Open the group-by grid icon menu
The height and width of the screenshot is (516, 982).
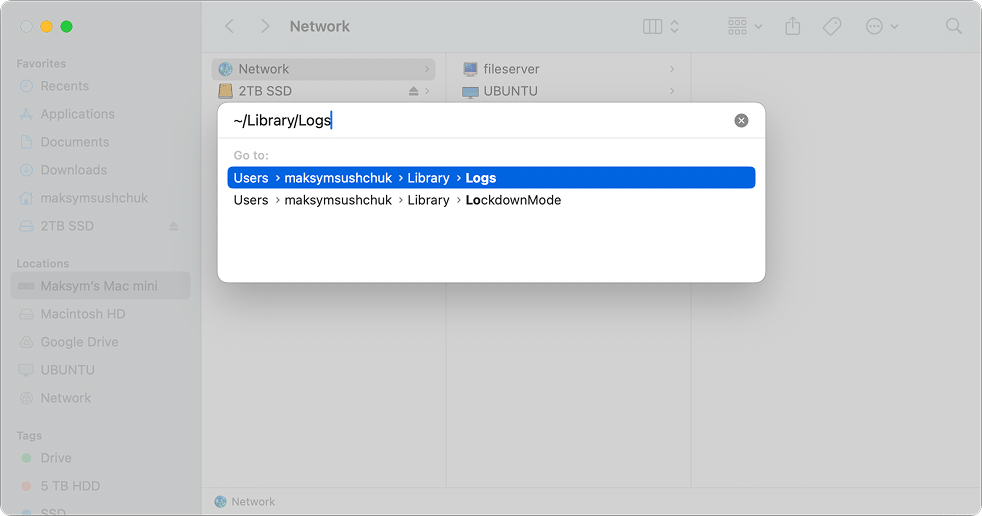coord(737,26)
